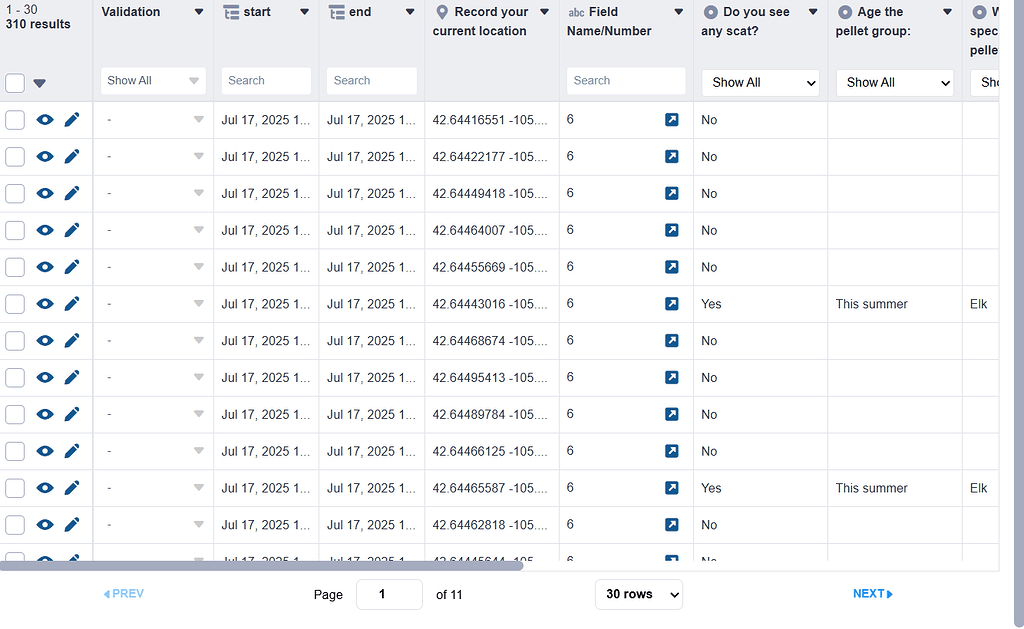Open the map link icon on the second Yes row

click(671, 488)
